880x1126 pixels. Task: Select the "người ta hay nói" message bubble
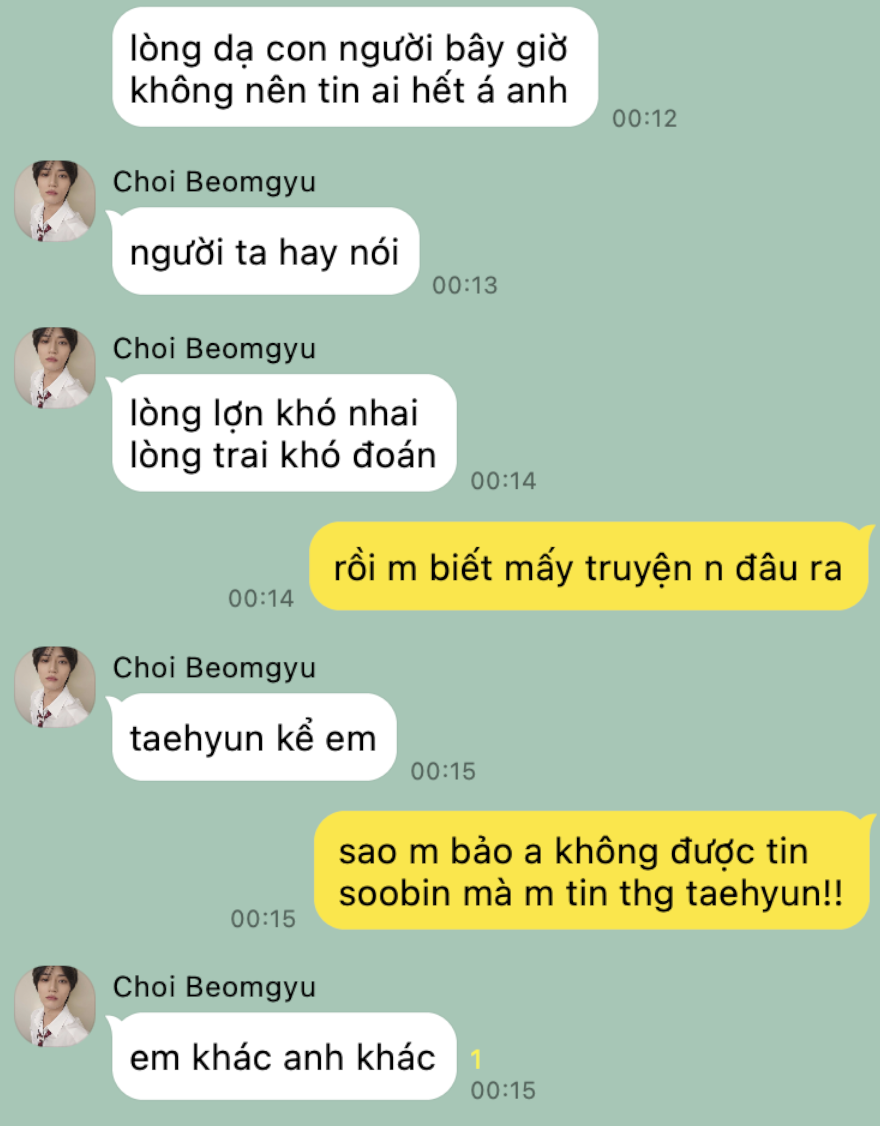pos(265,251)
